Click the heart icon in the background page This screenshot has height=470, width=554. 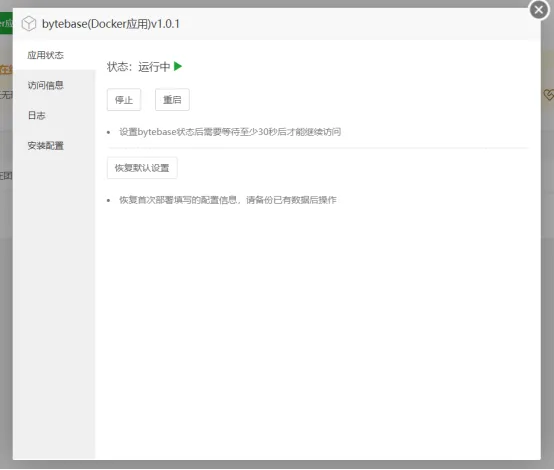click(x=548, y=95)
